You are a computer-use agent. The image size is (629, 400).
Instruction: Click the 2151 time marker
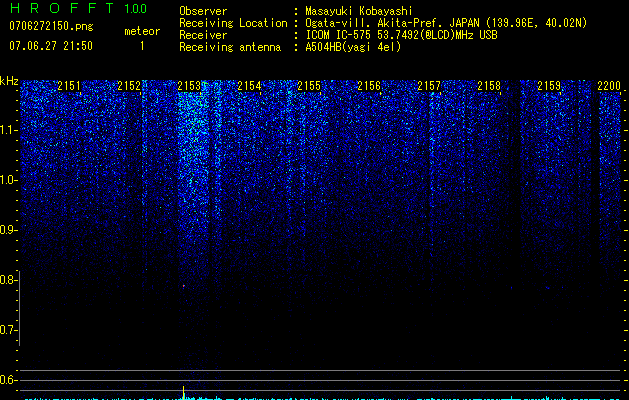(x=69, y=86)
